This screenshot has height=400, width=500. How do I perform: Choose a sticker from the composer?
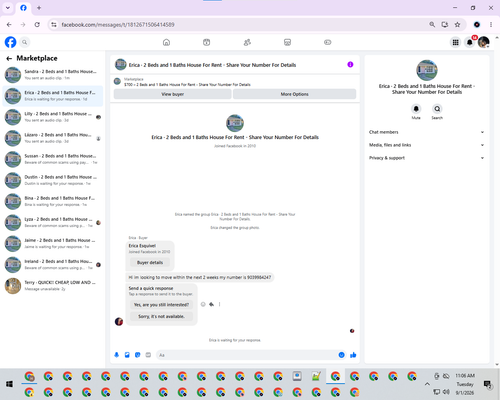[138, 355]
